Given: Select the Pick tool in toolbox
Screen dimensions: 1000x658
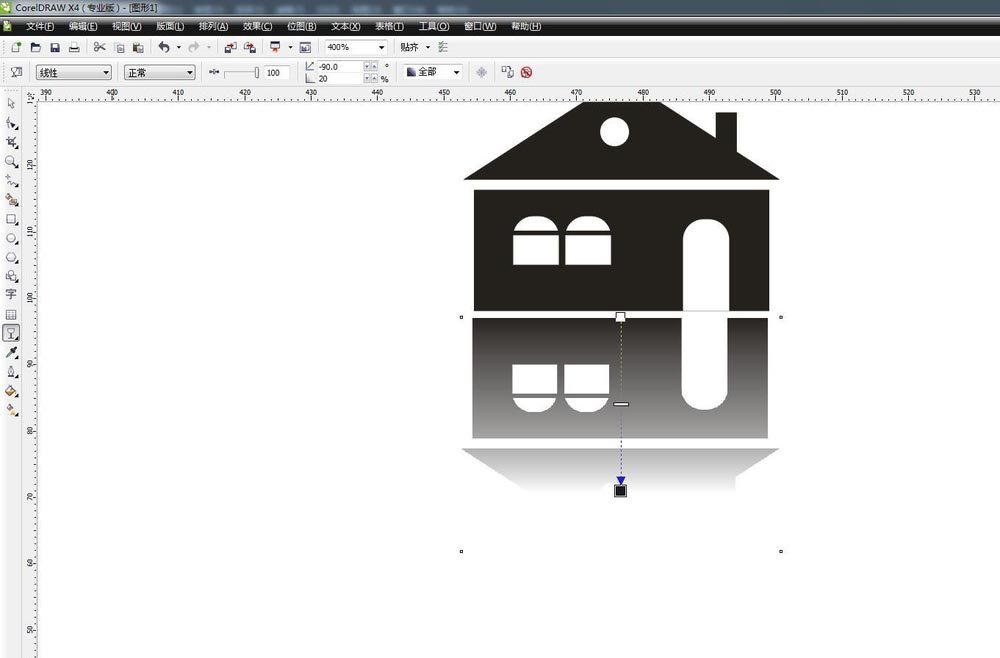Looking at the screenshot, I should [11, 104].
